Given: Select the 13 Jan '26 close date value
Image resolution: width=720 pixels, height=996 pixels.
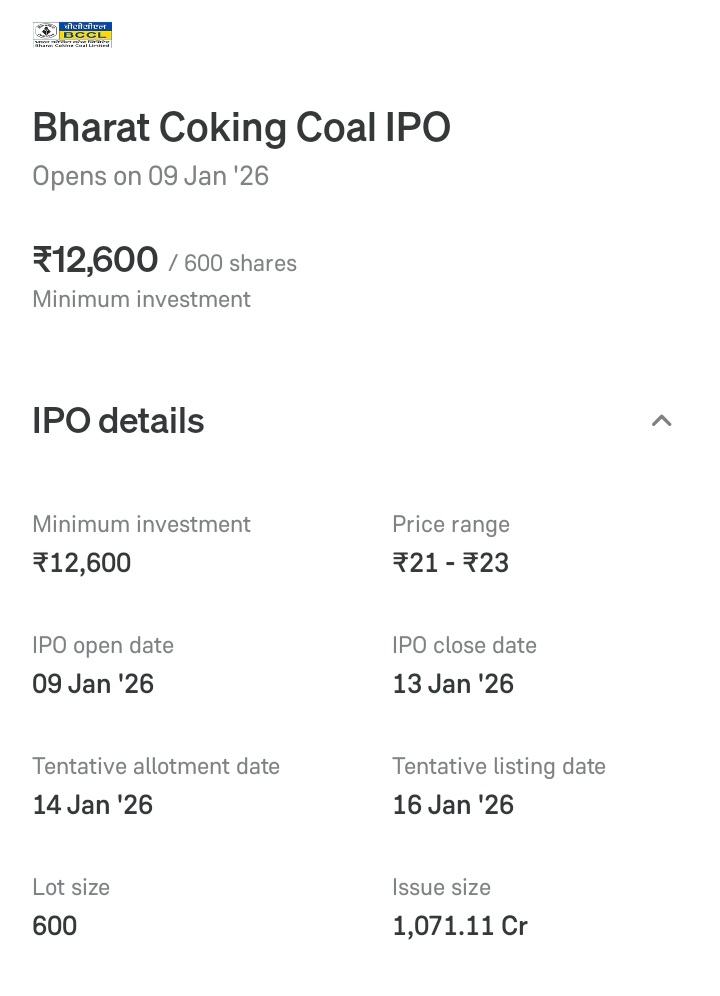Looking at the screenshot, I should click(453, 684).
